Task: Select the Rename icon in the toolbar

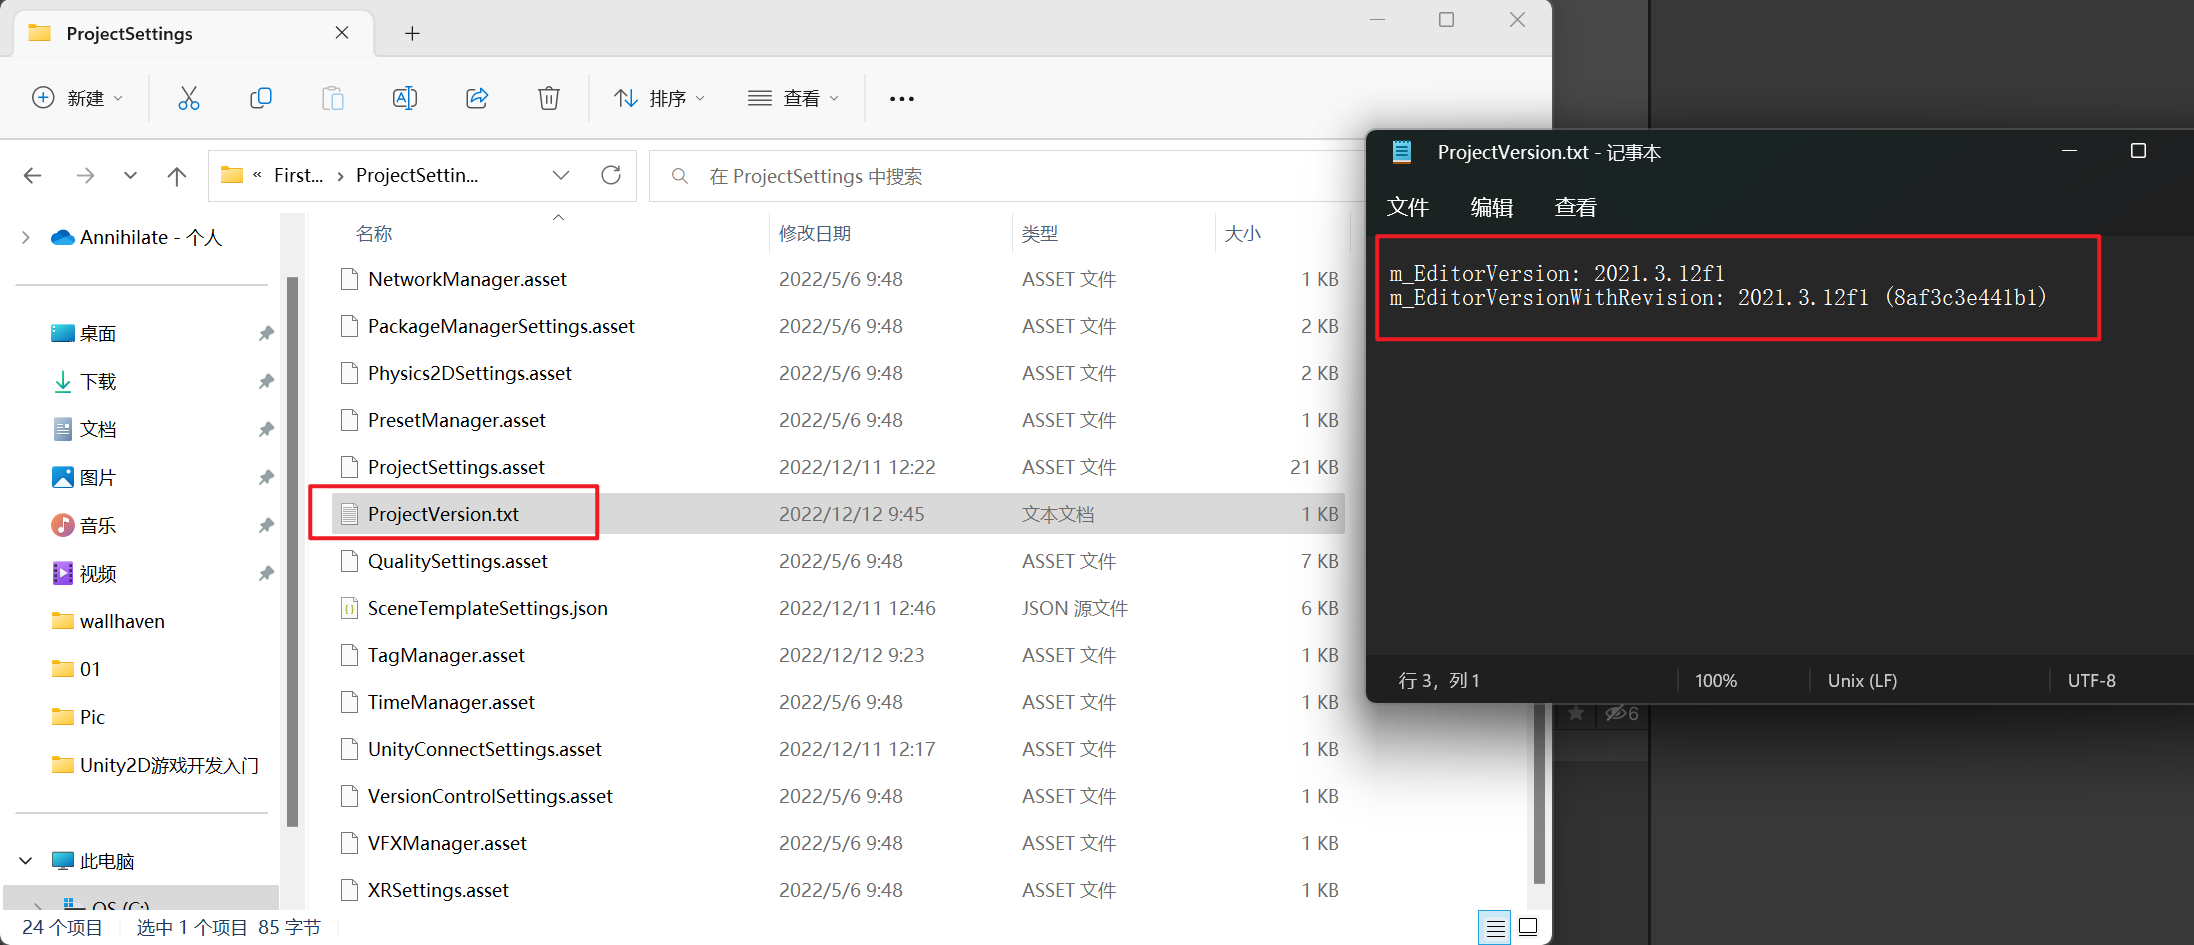Action: [405, 97]
